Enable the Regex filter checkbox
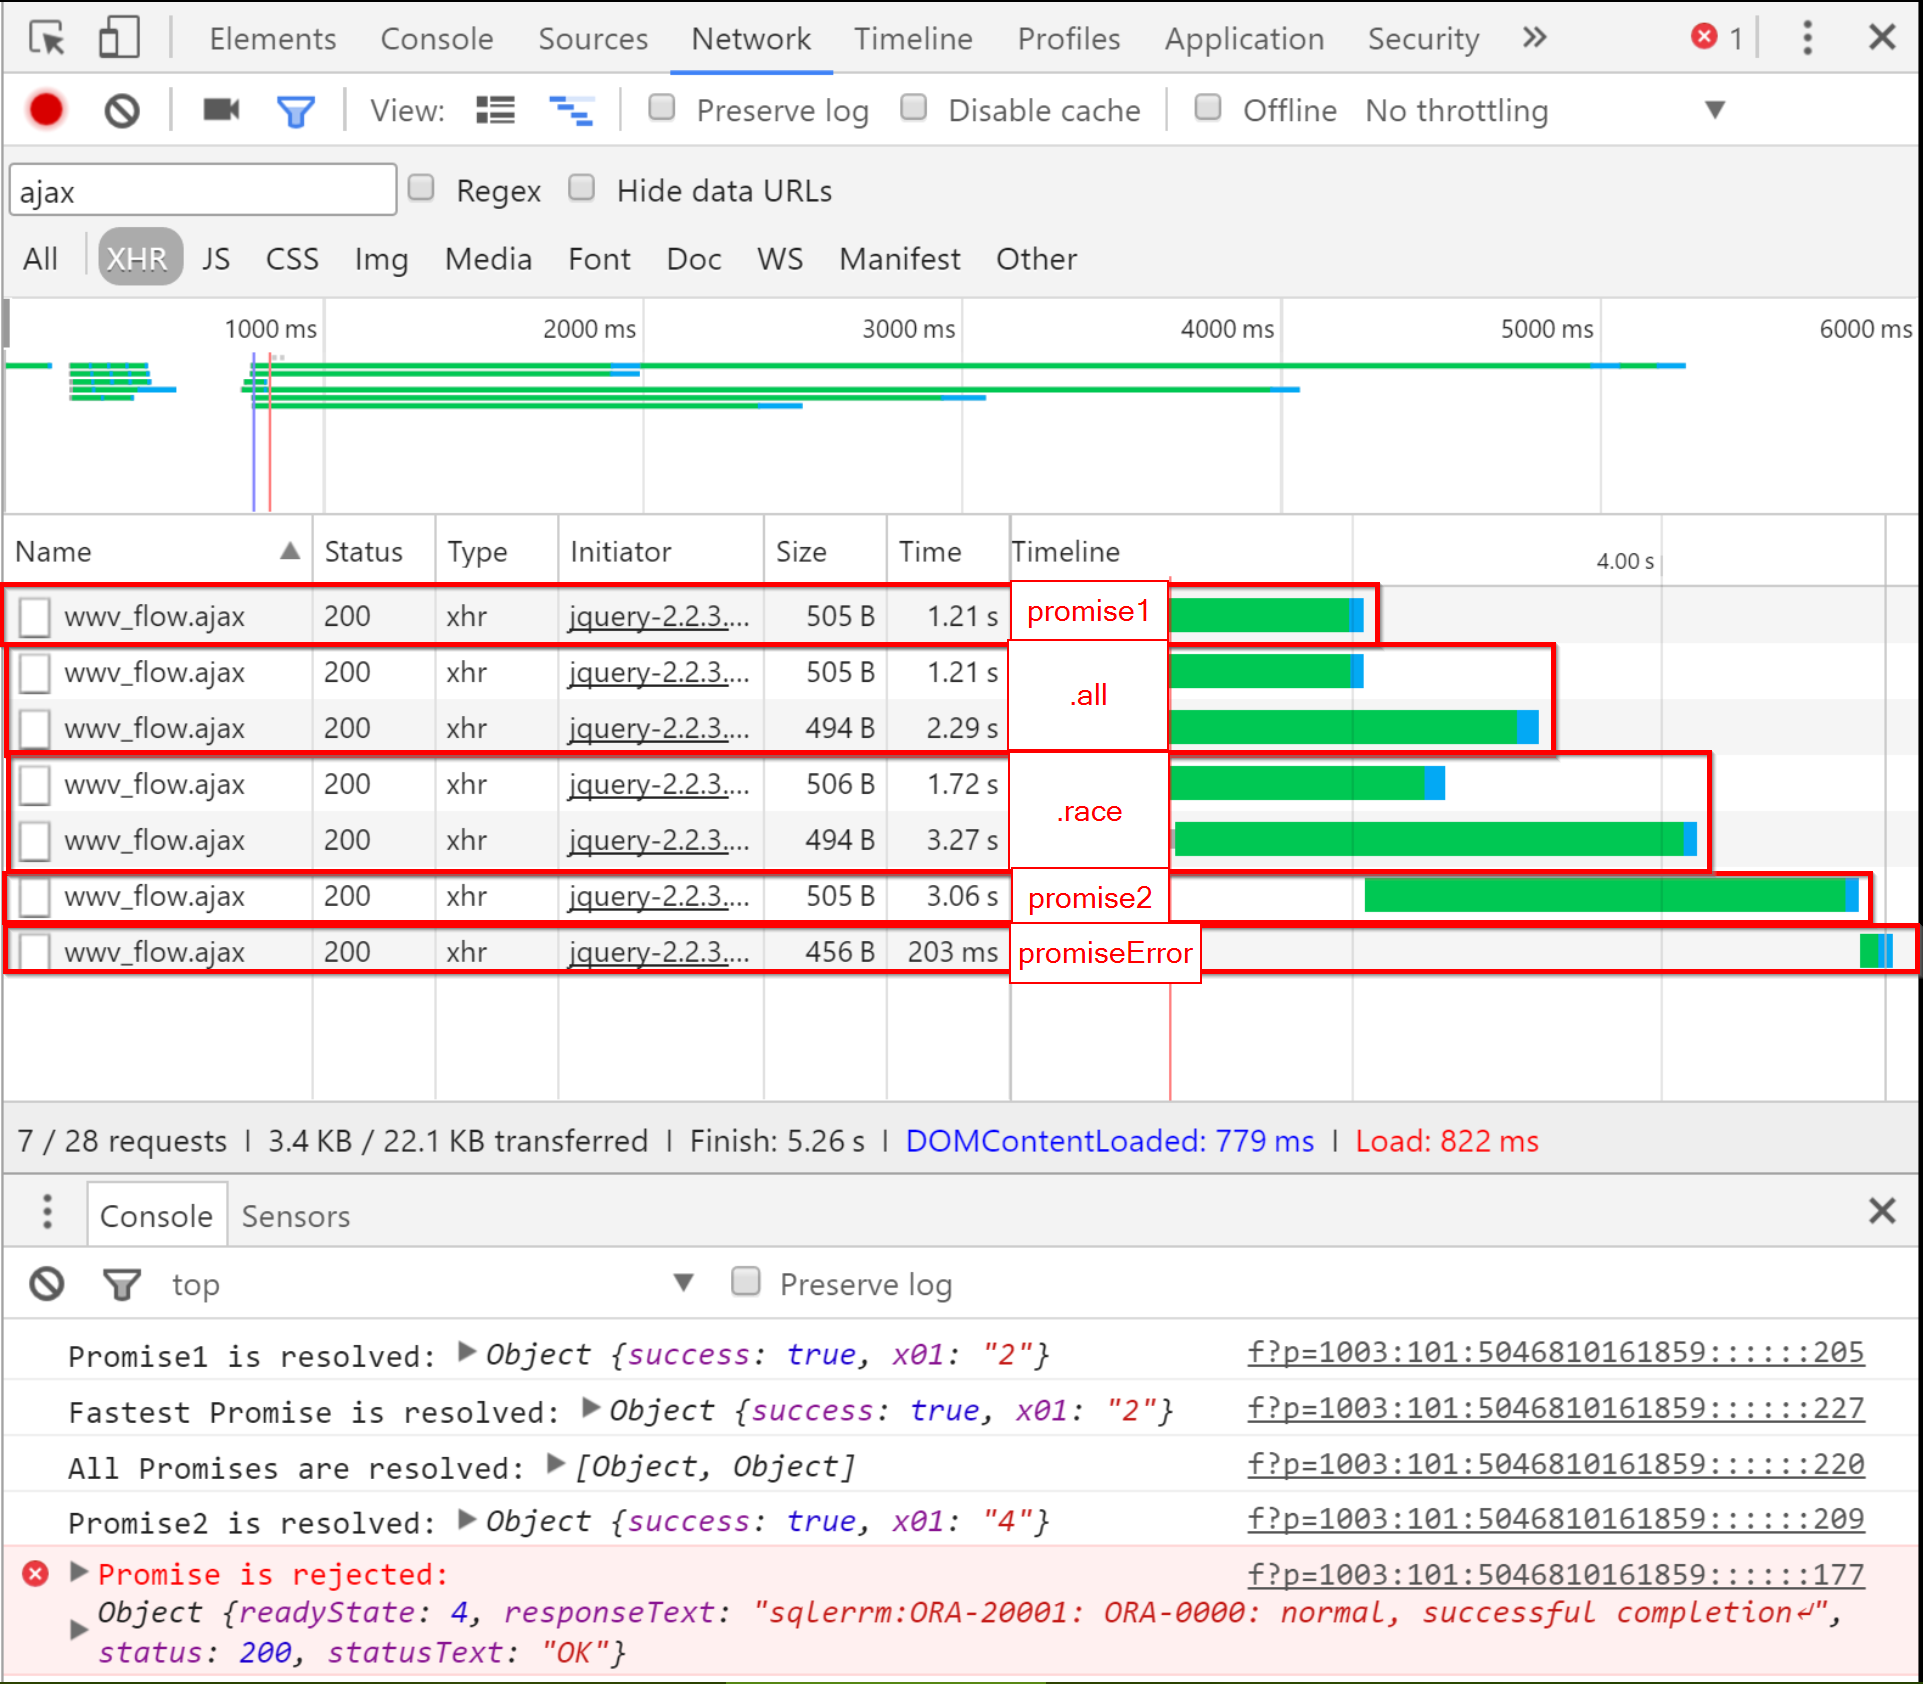This screenshot has height=1684, width=1923. pyautogui.click(x=421, y=188)
